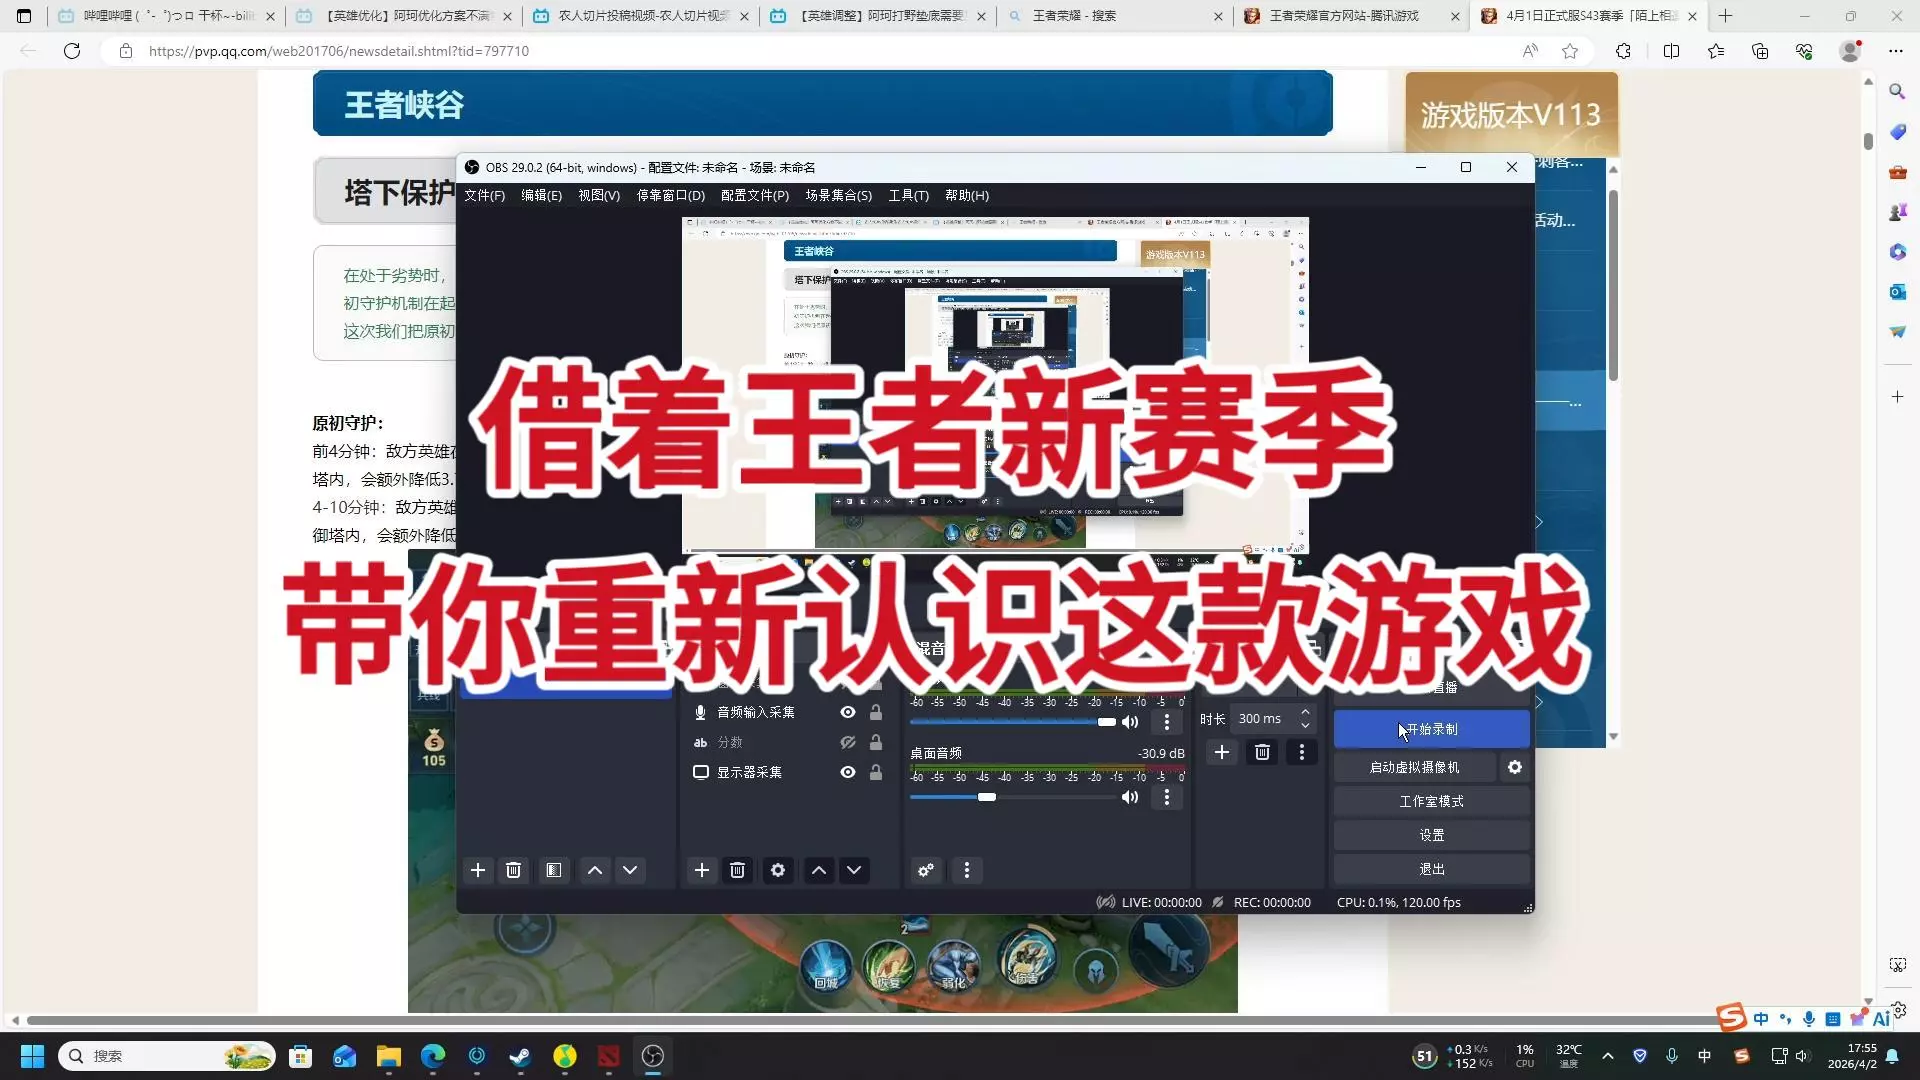The height and width of the screenshot is (1080, 1920).
Task: Open virtual camera settings gear
Action: (1514, 767)
